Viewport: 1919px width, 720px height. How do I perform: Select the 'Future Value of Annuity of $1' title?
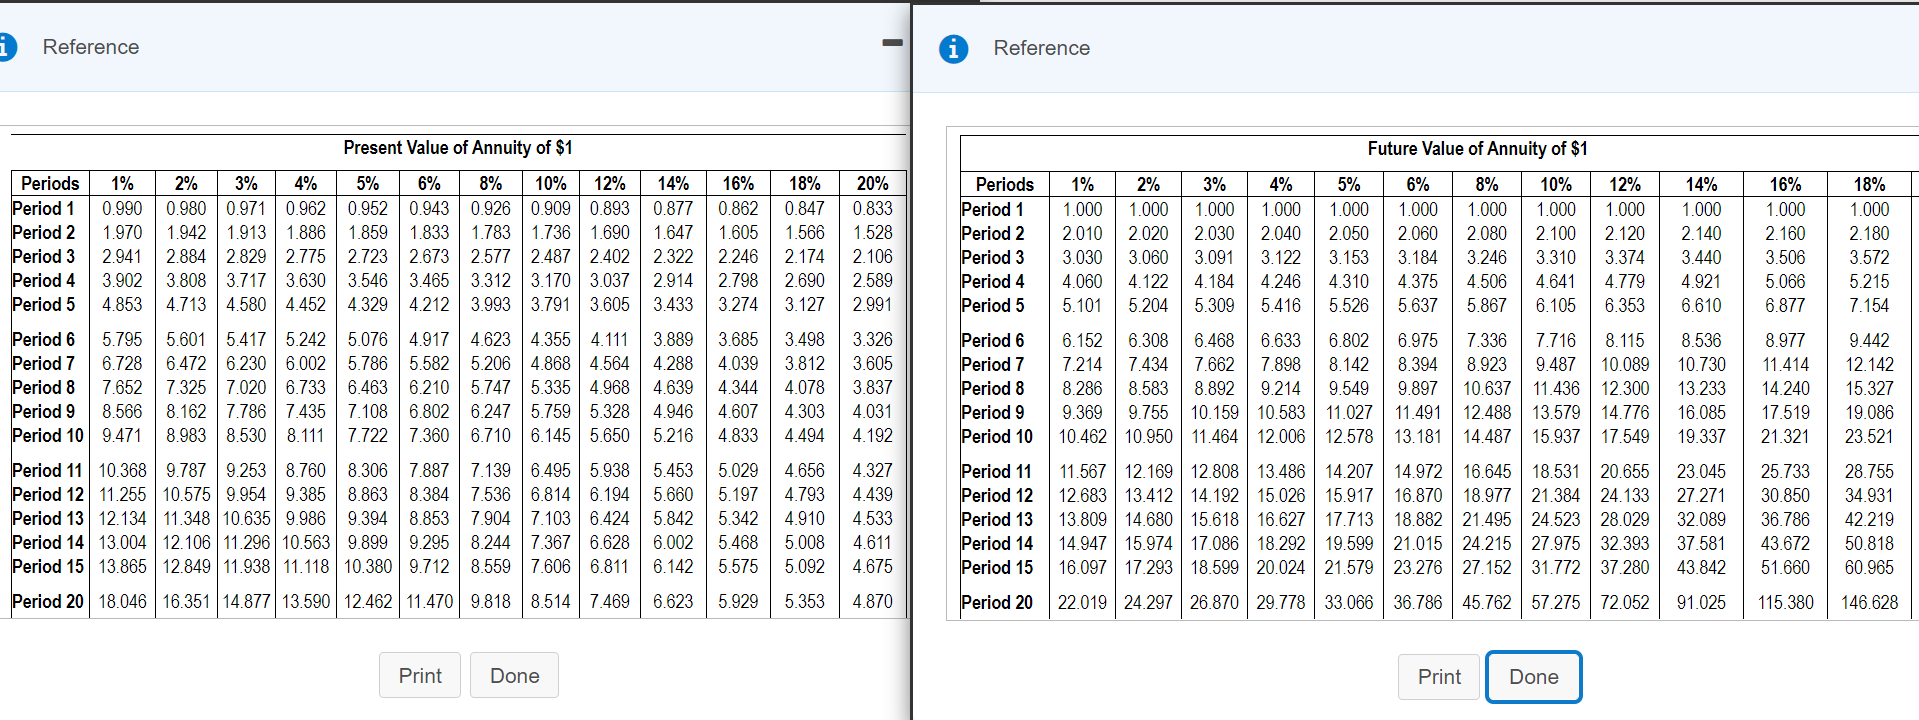point(1477,149)
